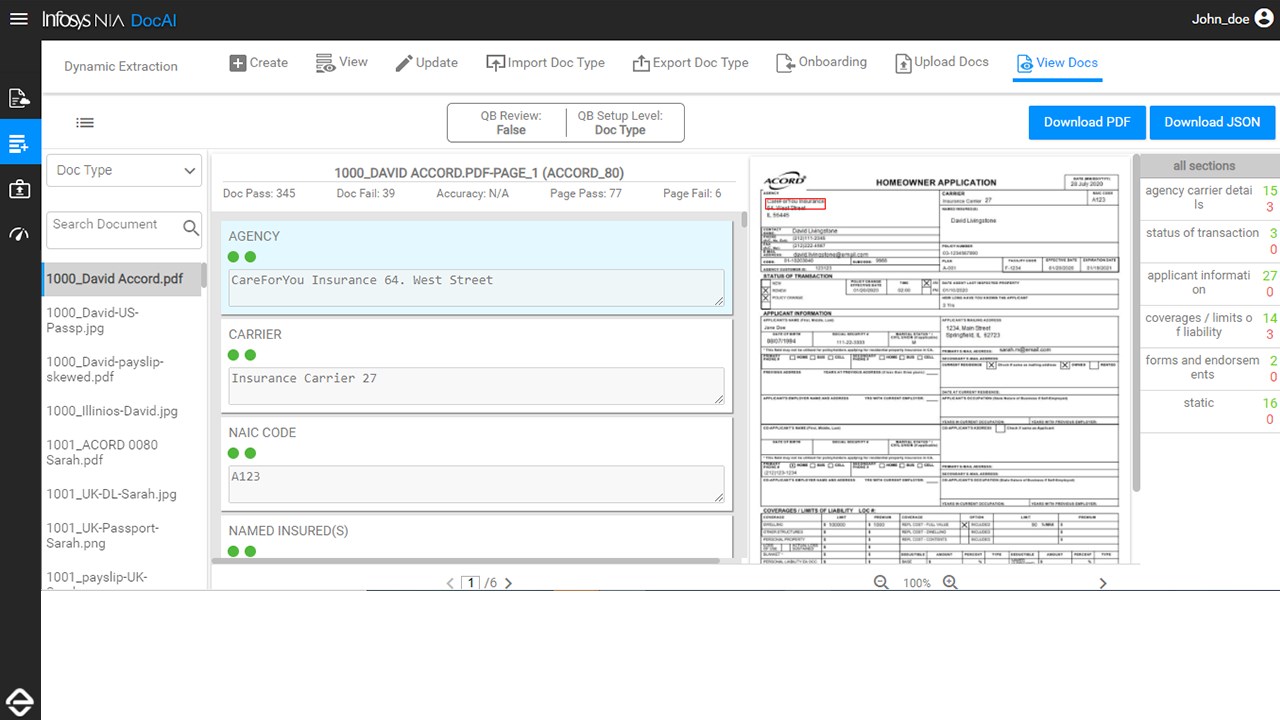This screenshot has height=720, width=1280.
Task: Click the Export Doc Type option
Action: tap(690, 62)
